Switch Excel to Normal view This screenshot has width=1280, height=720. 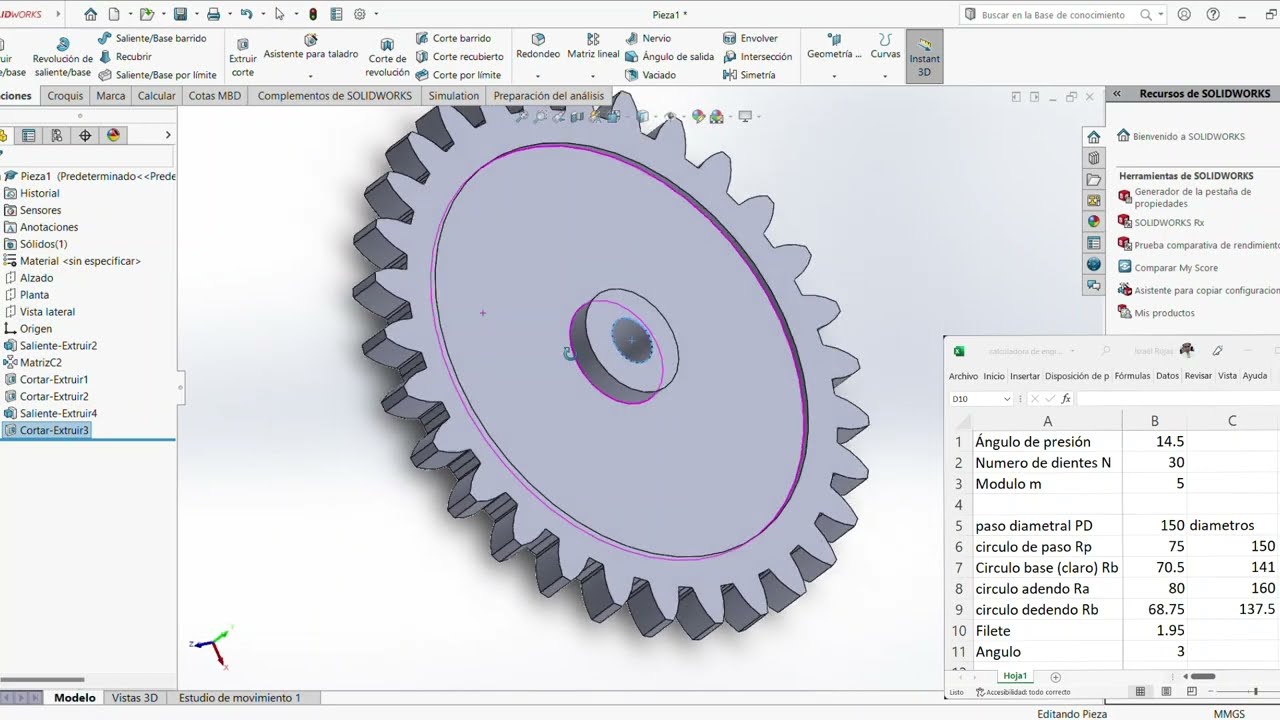[x=1140, y=692]
